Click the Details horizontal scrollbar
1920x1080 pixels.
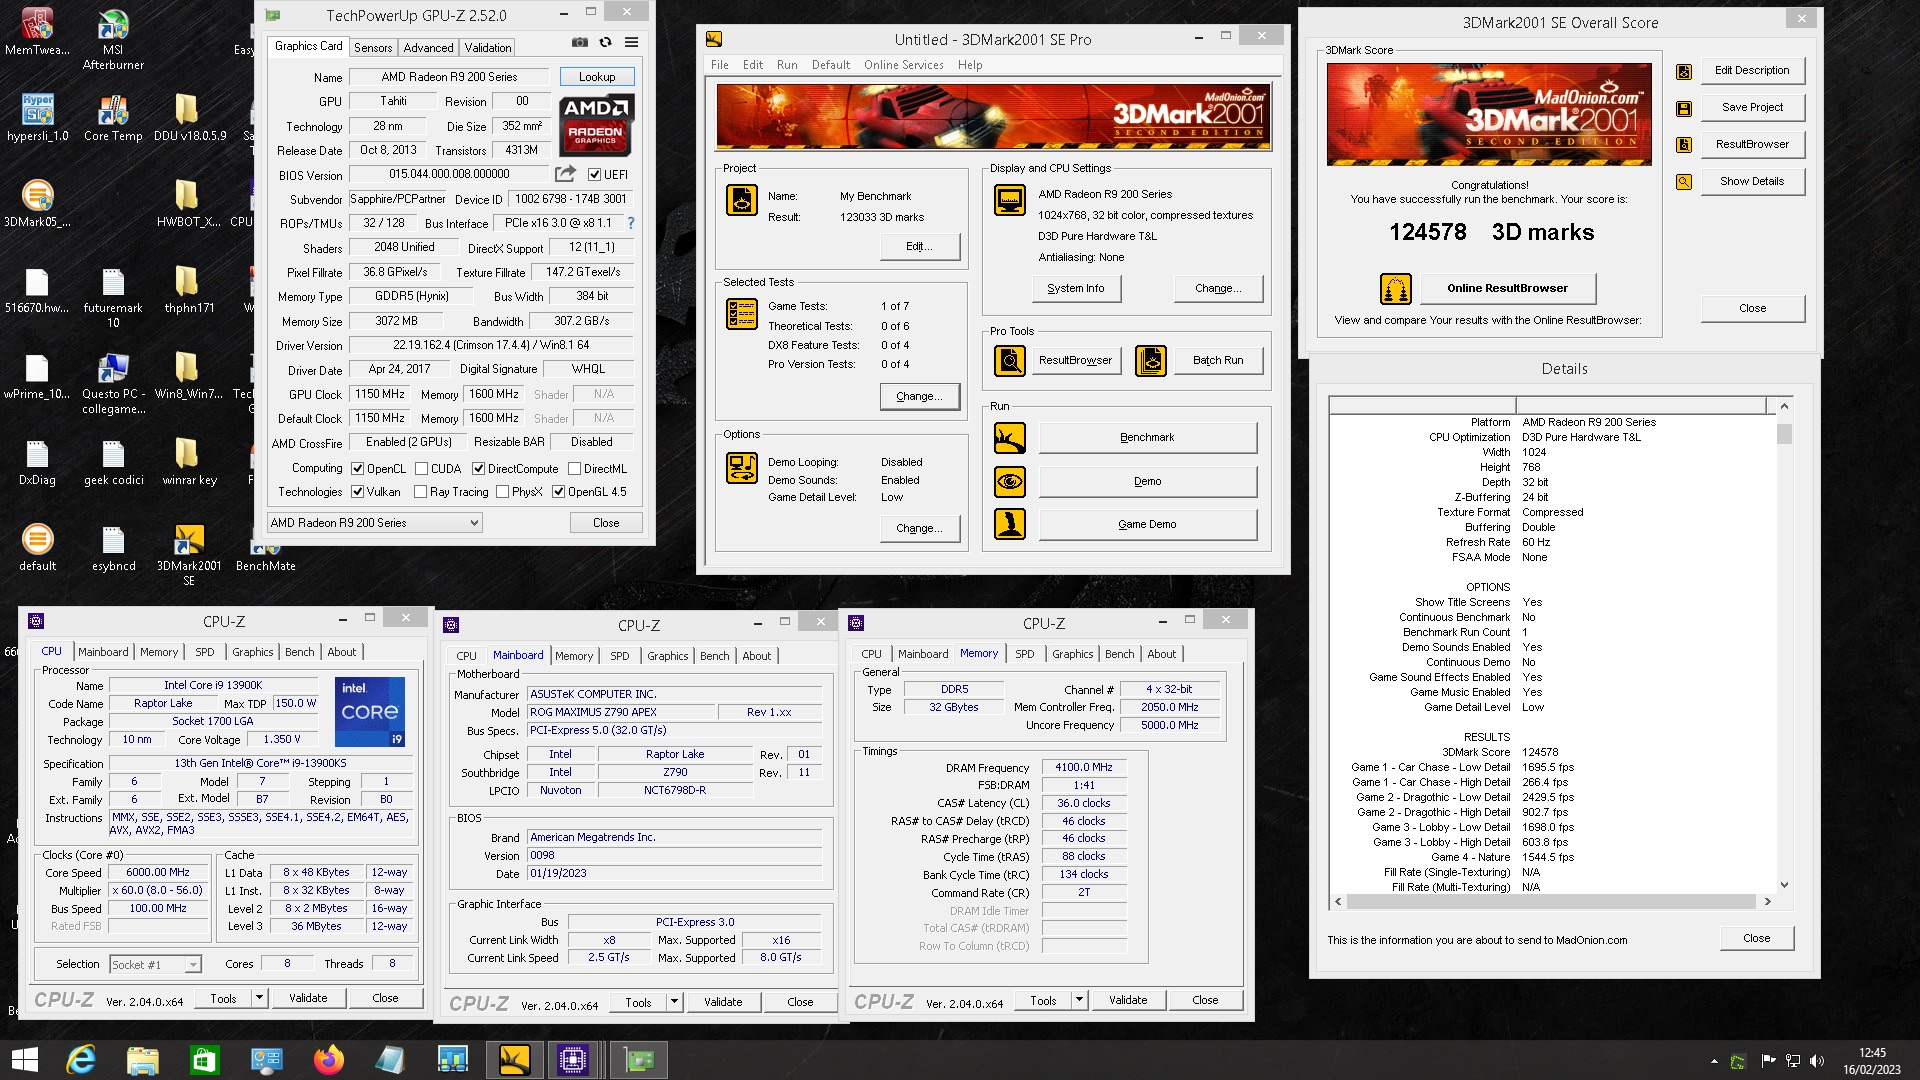point(1552,902)
